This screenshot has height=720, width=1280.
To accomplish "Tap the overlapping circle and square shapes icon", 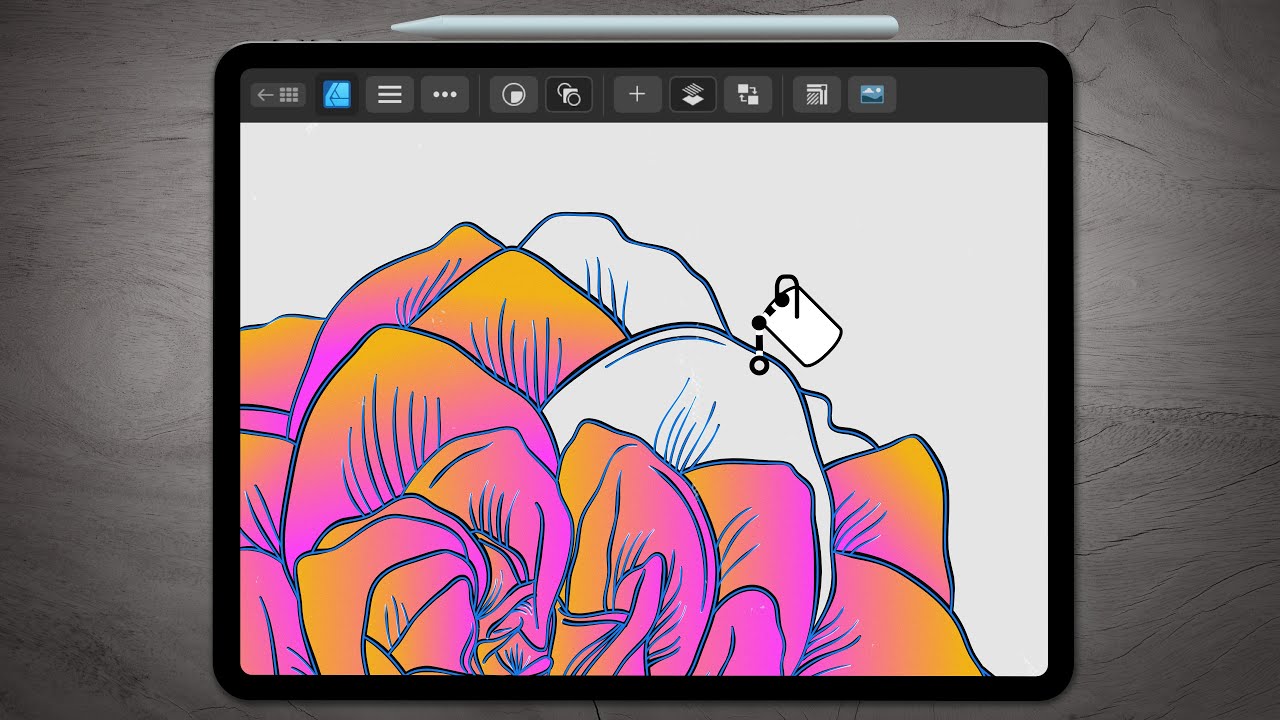I will point(569,95).
